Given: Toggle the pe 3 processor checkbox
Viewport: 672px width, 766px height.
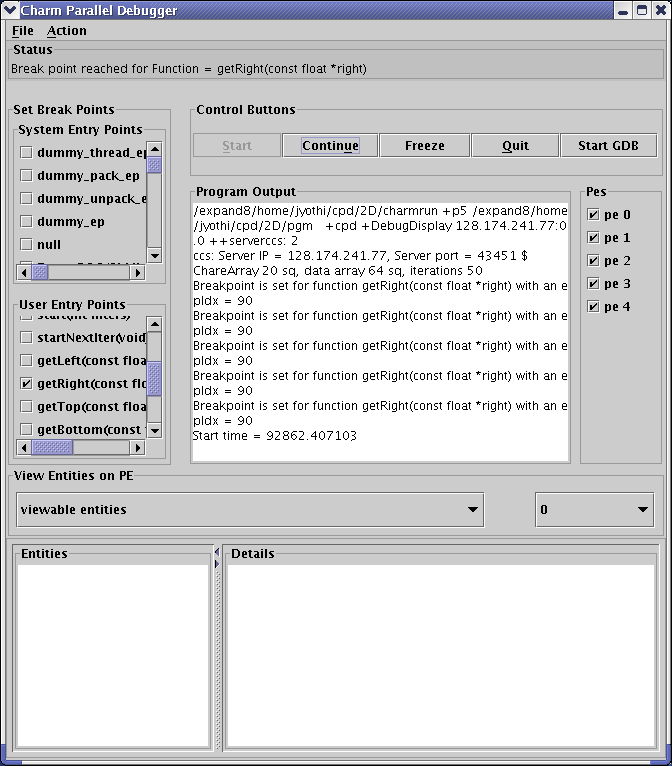Looking at the screenshot, I should tap(594, 284).
